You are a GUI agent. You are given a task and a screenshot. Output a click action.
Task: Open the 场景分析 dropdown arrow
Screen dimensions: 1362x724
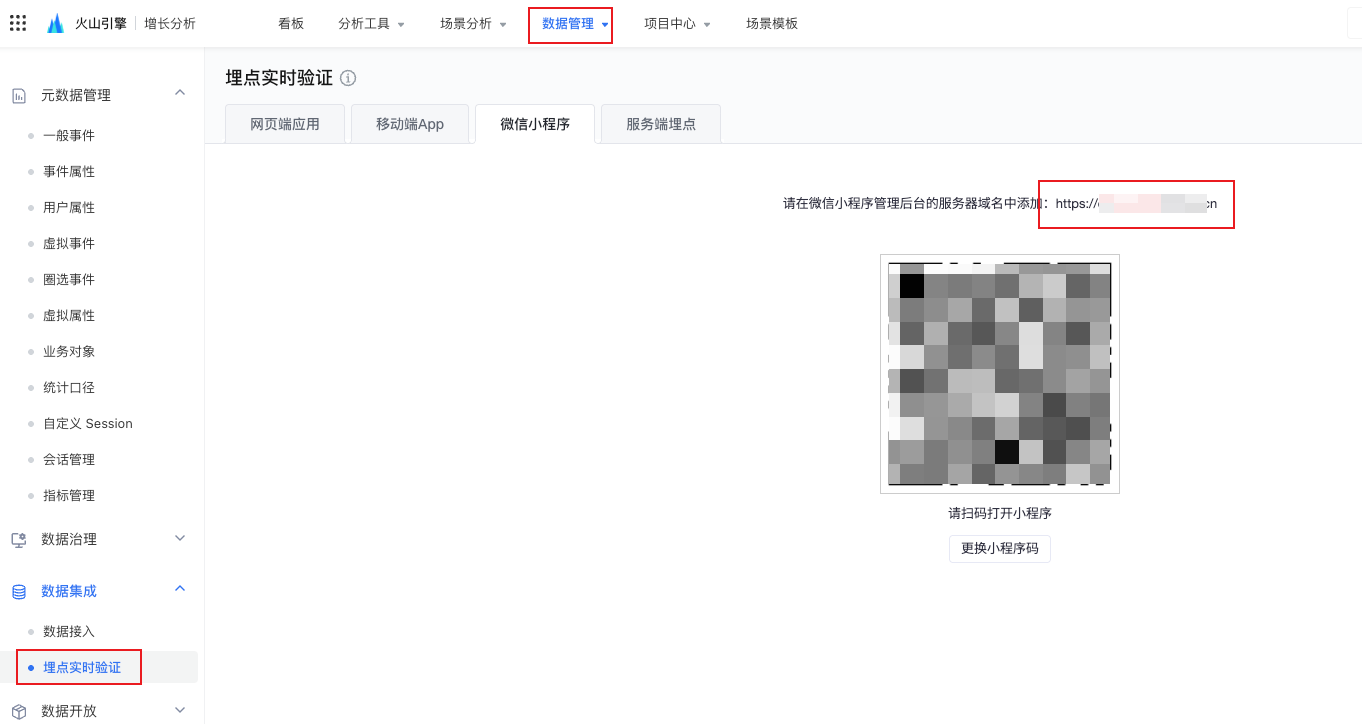click(x=503, y=25)
